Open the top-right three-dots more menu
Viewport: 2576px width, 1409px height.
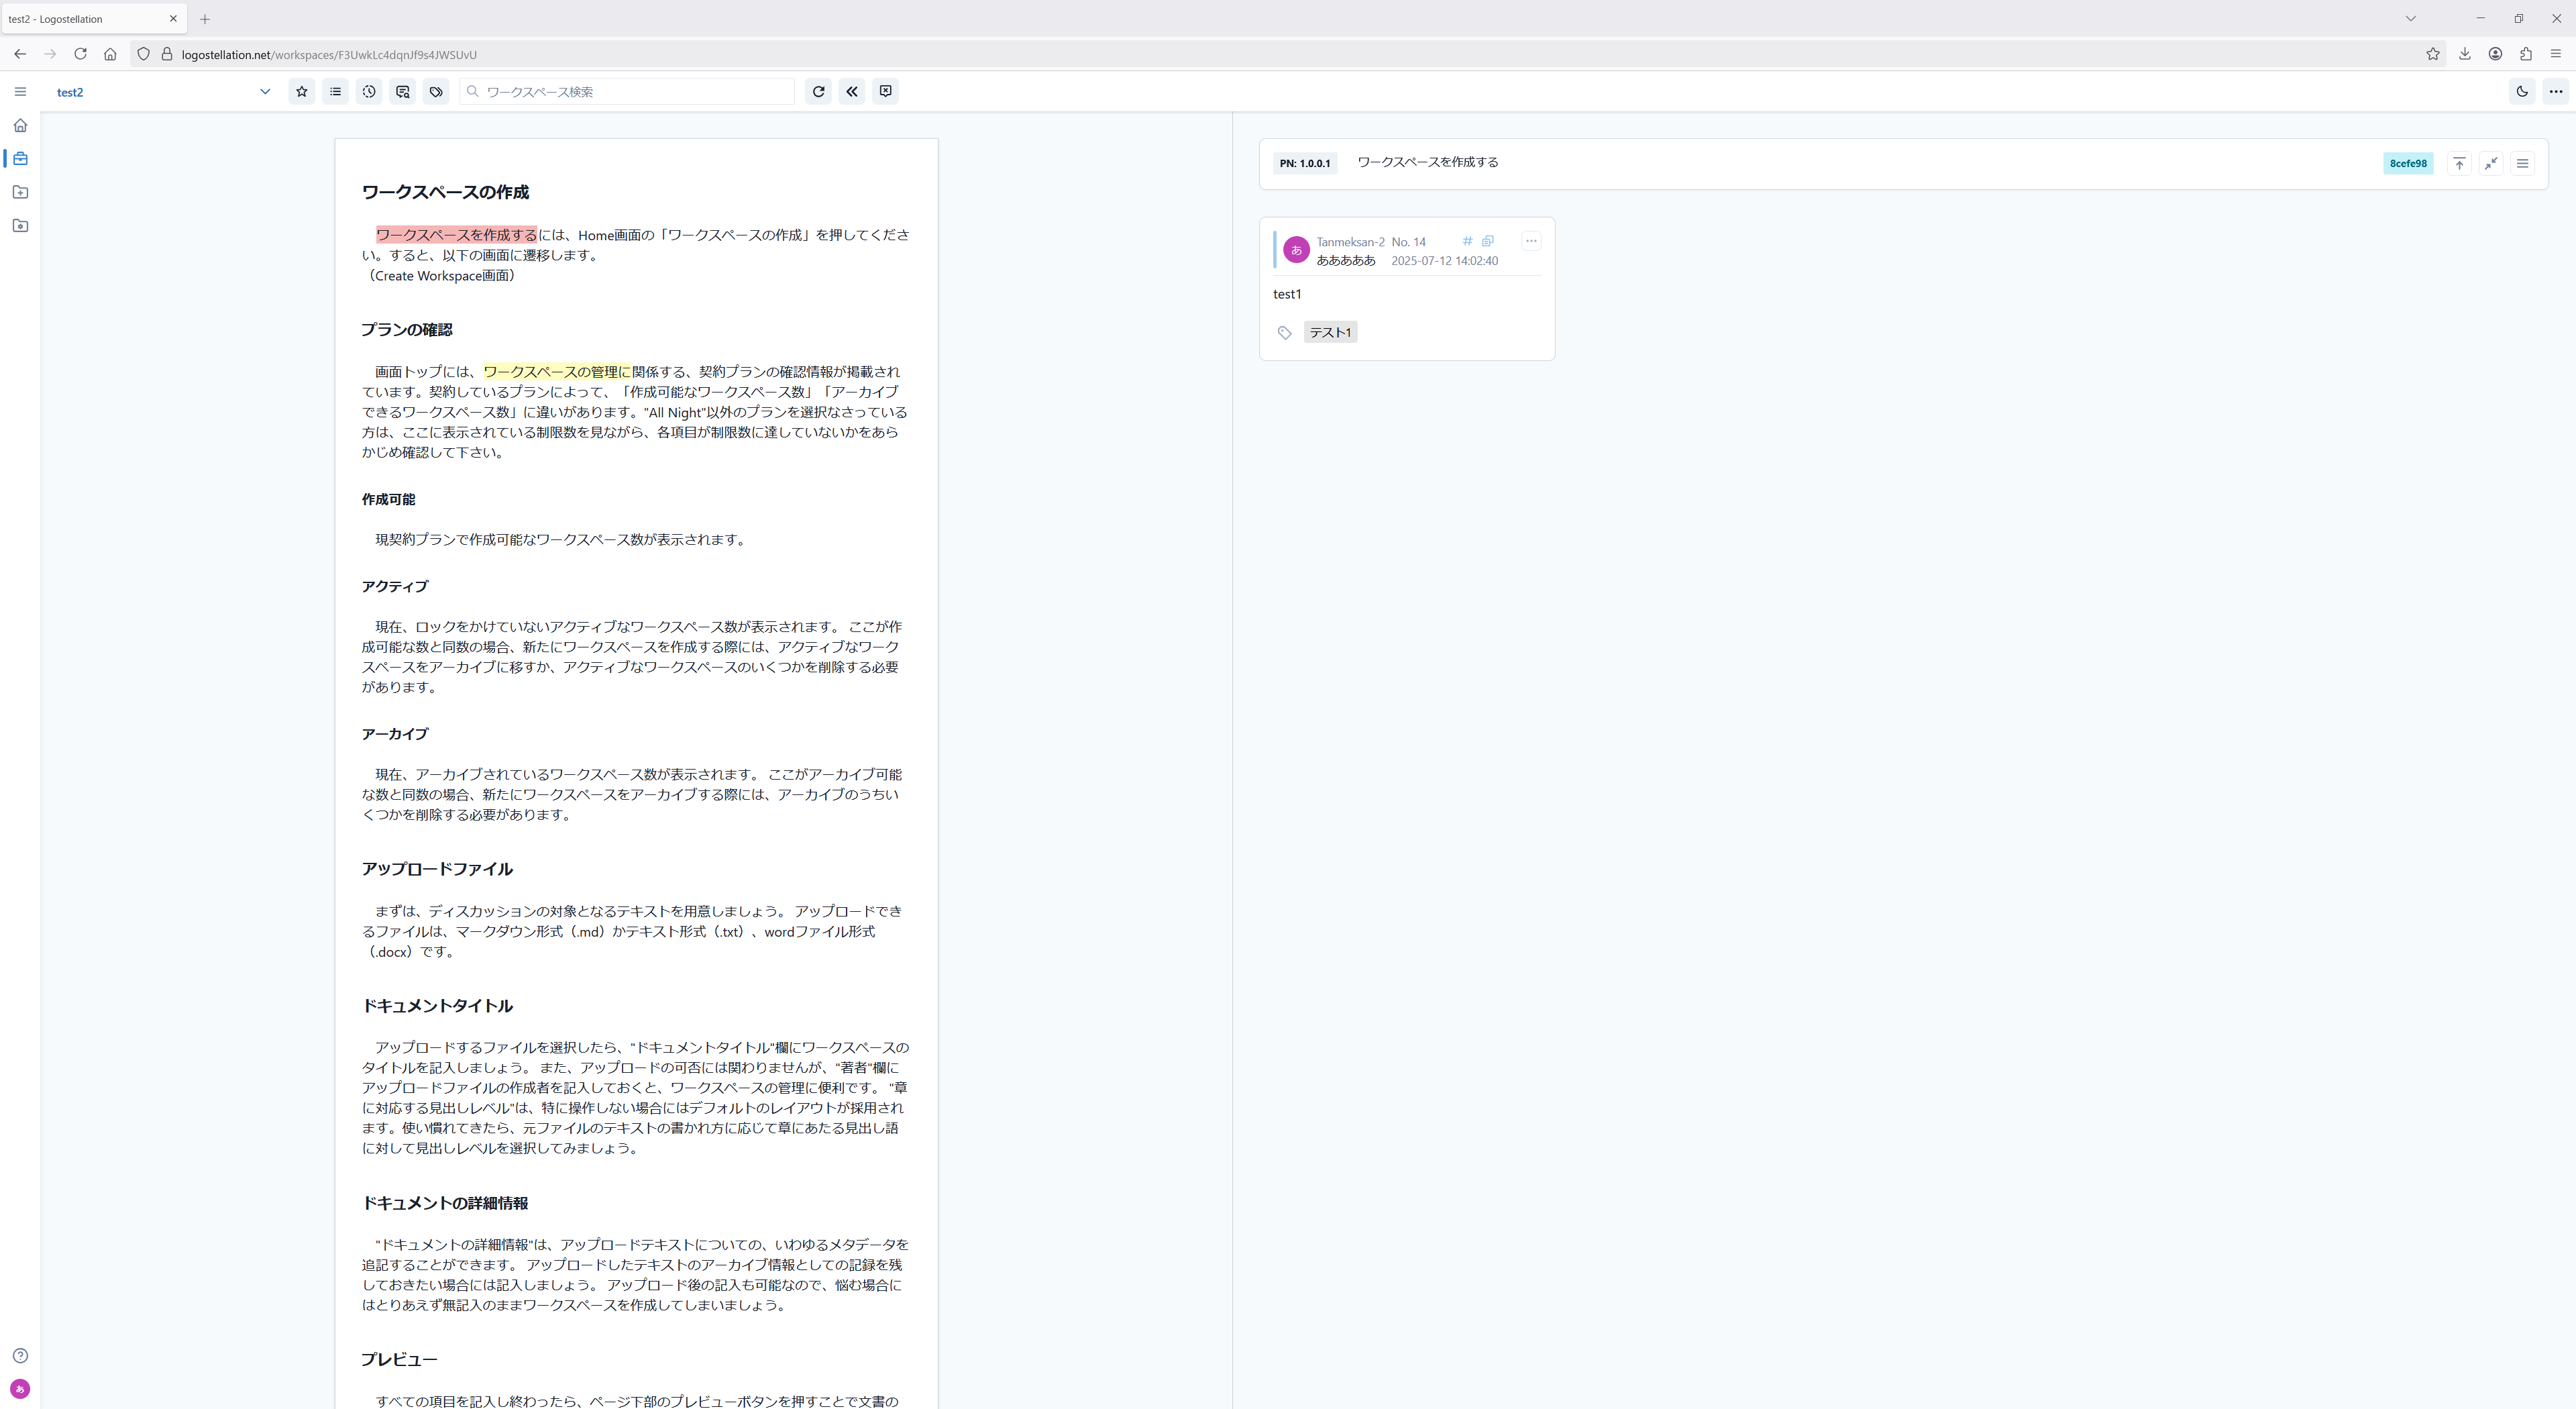coord(2556,91)
